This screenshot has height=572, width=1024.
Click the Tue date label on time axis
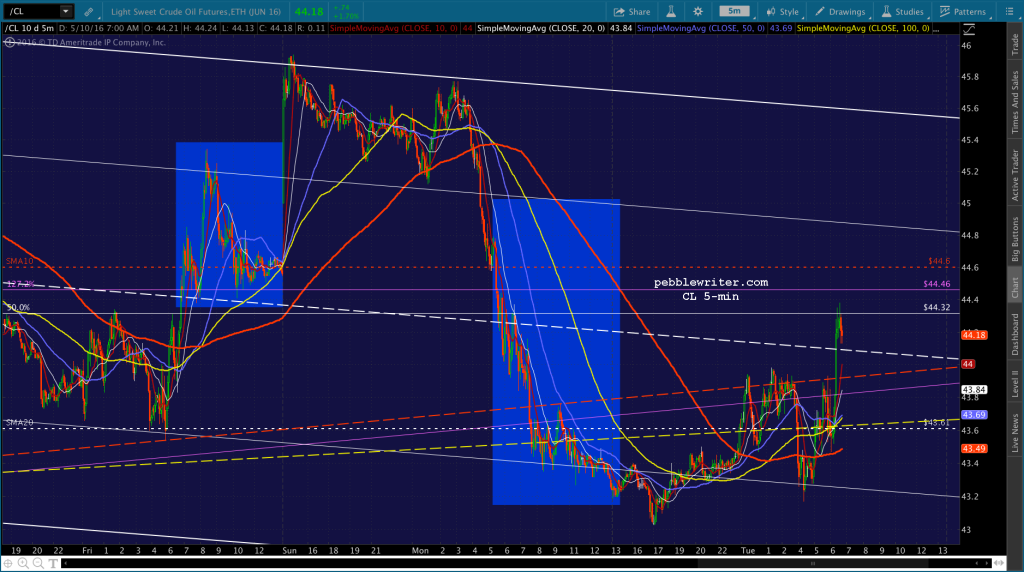coord(748,550)
